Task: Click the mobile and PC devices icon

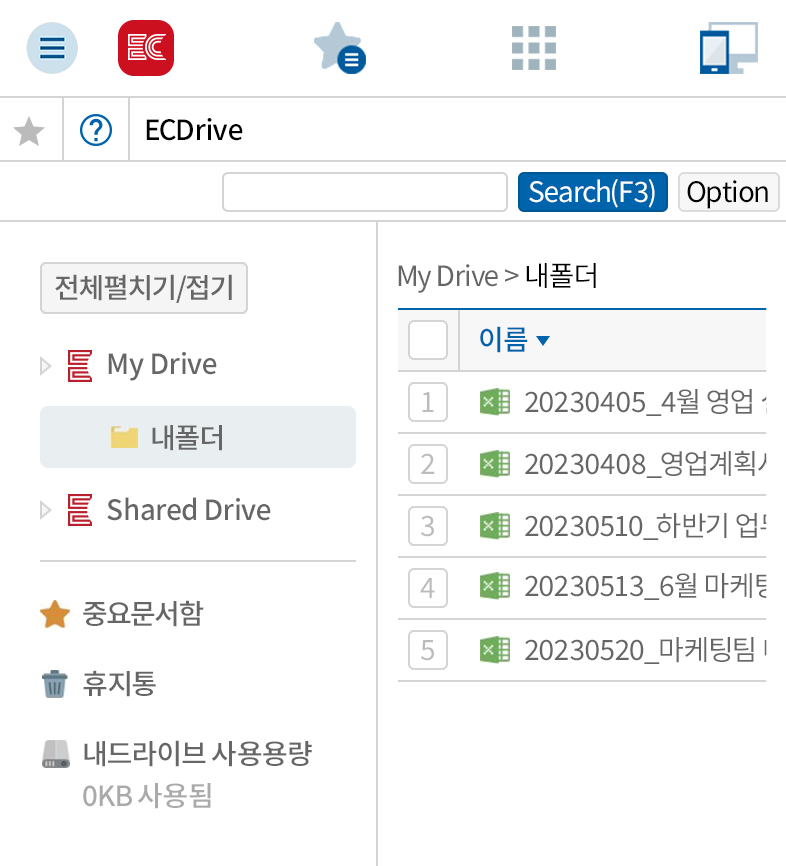Action: click(729, 48)
